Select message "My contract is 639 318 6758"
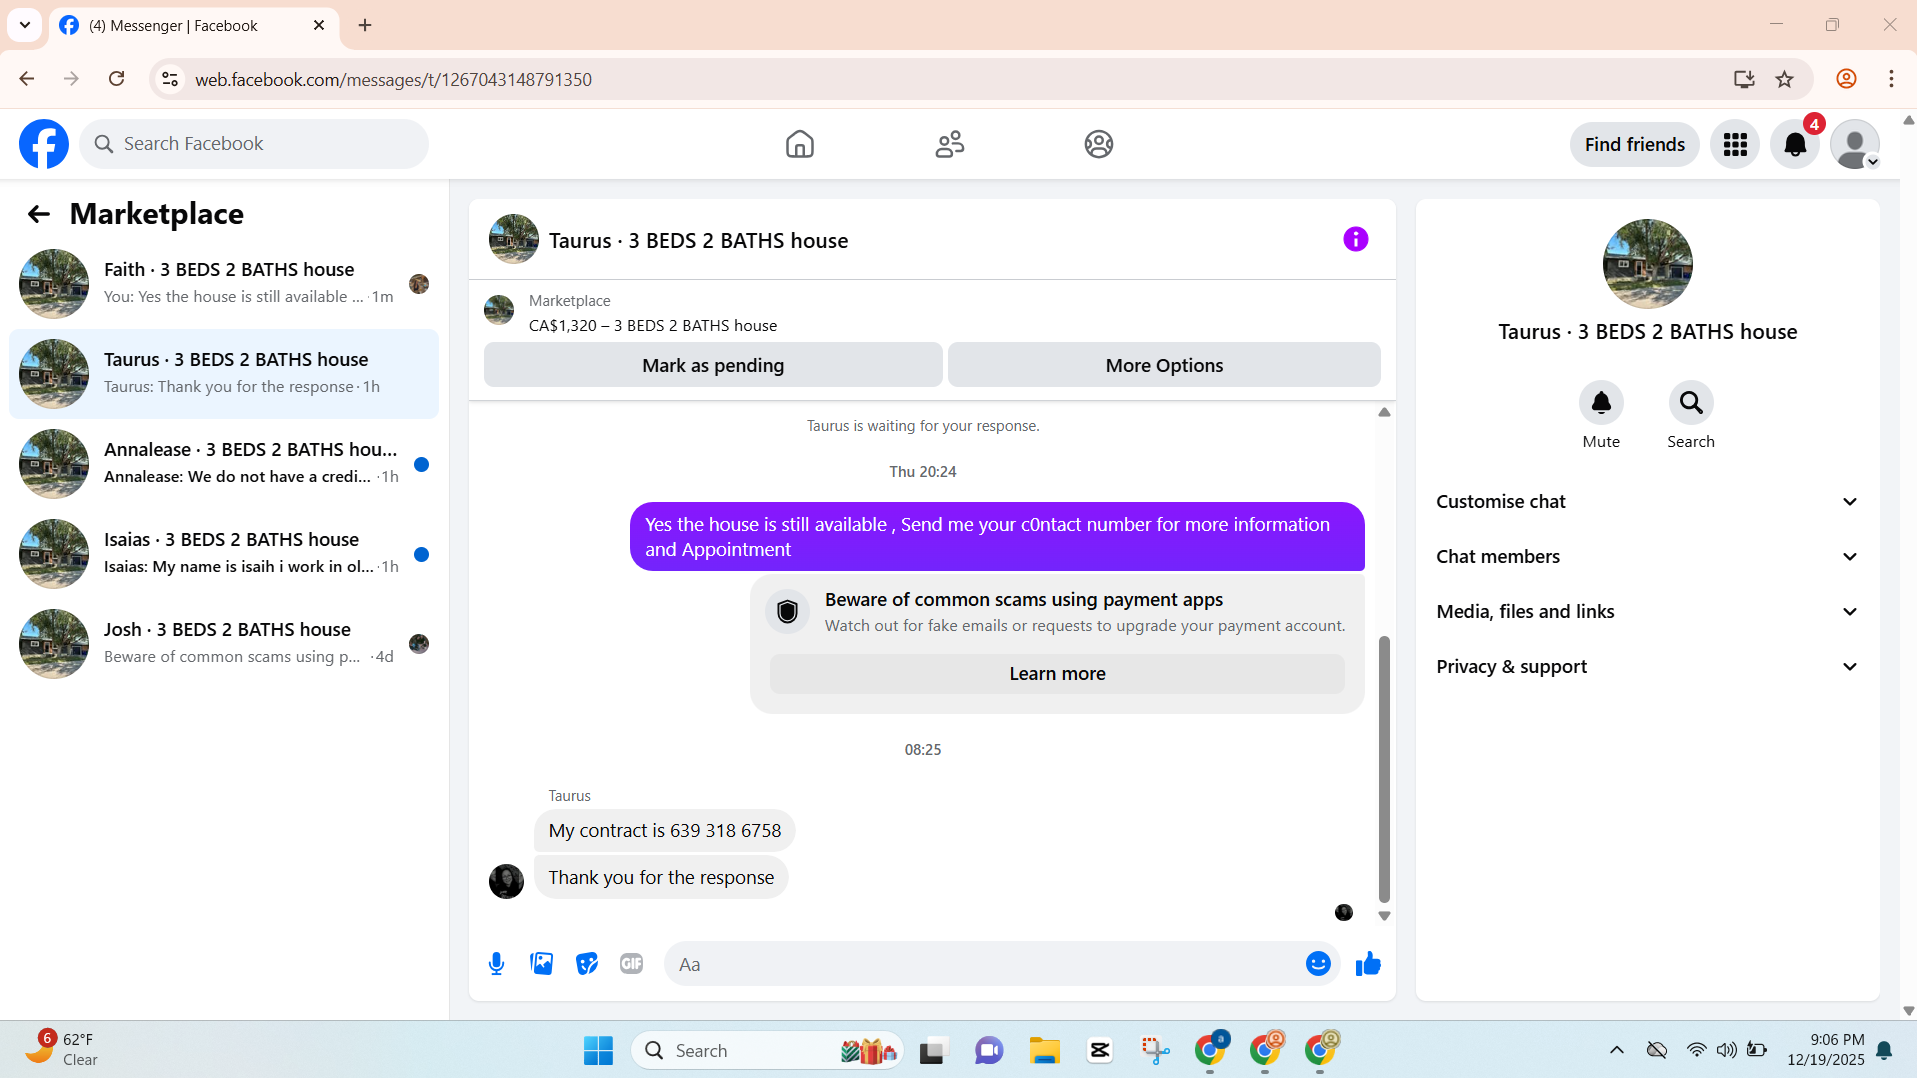Screen dimensions: 1917x1078 coord(664,831)
